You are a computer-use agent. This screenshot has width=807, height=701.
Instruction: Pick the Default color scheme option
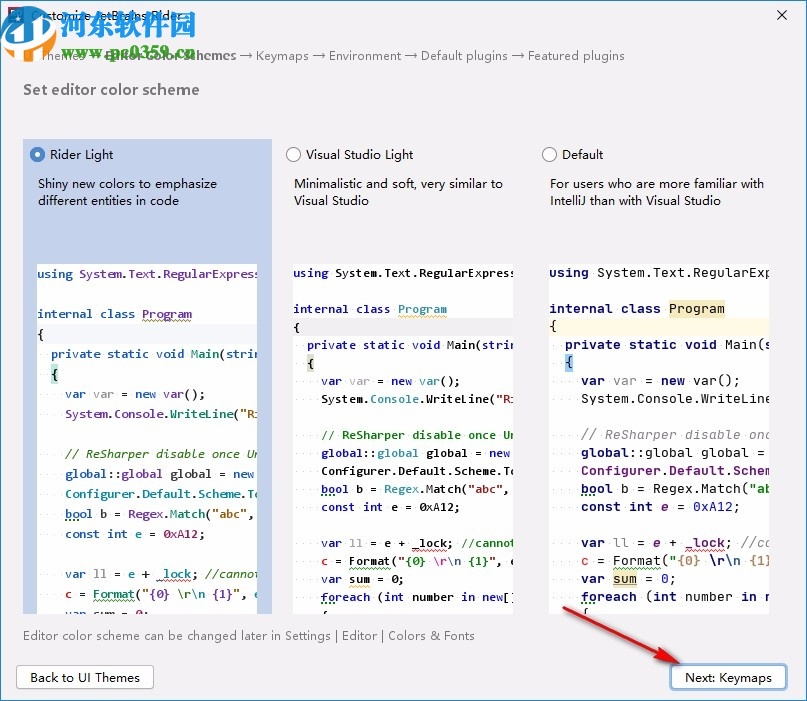(549, 155)
